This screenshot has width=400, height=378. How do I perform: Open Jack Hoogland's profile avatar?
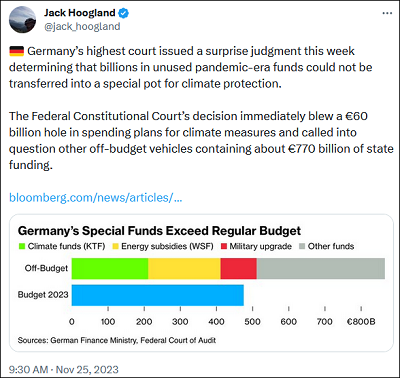[22, 19]
